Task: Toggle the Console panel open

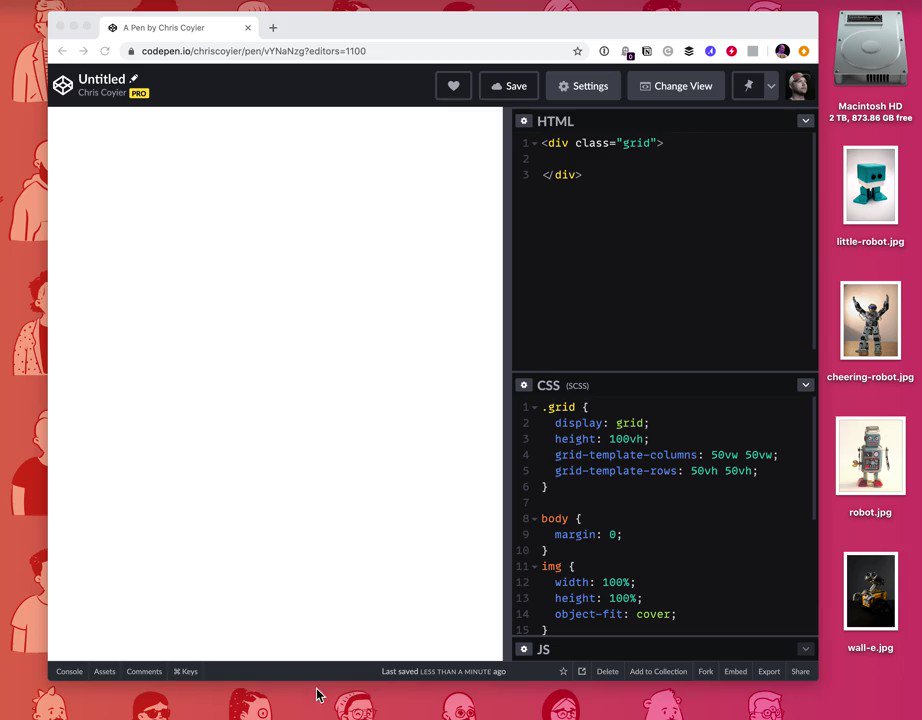Action: 69,671
